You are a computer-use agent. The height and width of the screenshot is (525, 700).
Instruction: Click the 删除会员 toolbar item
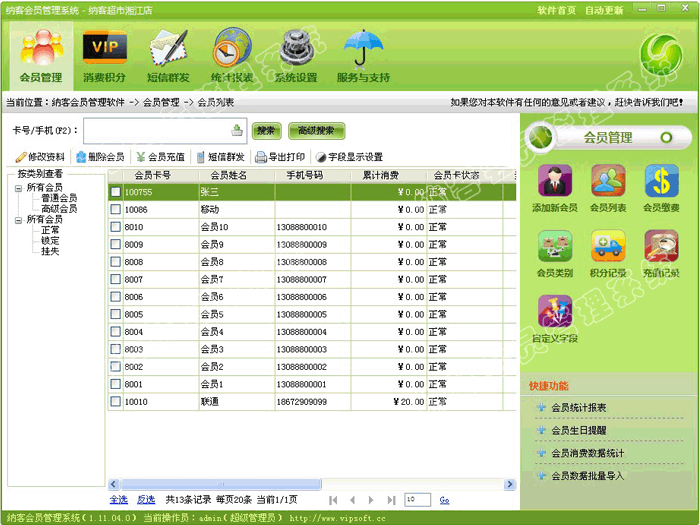pos(100,157)
